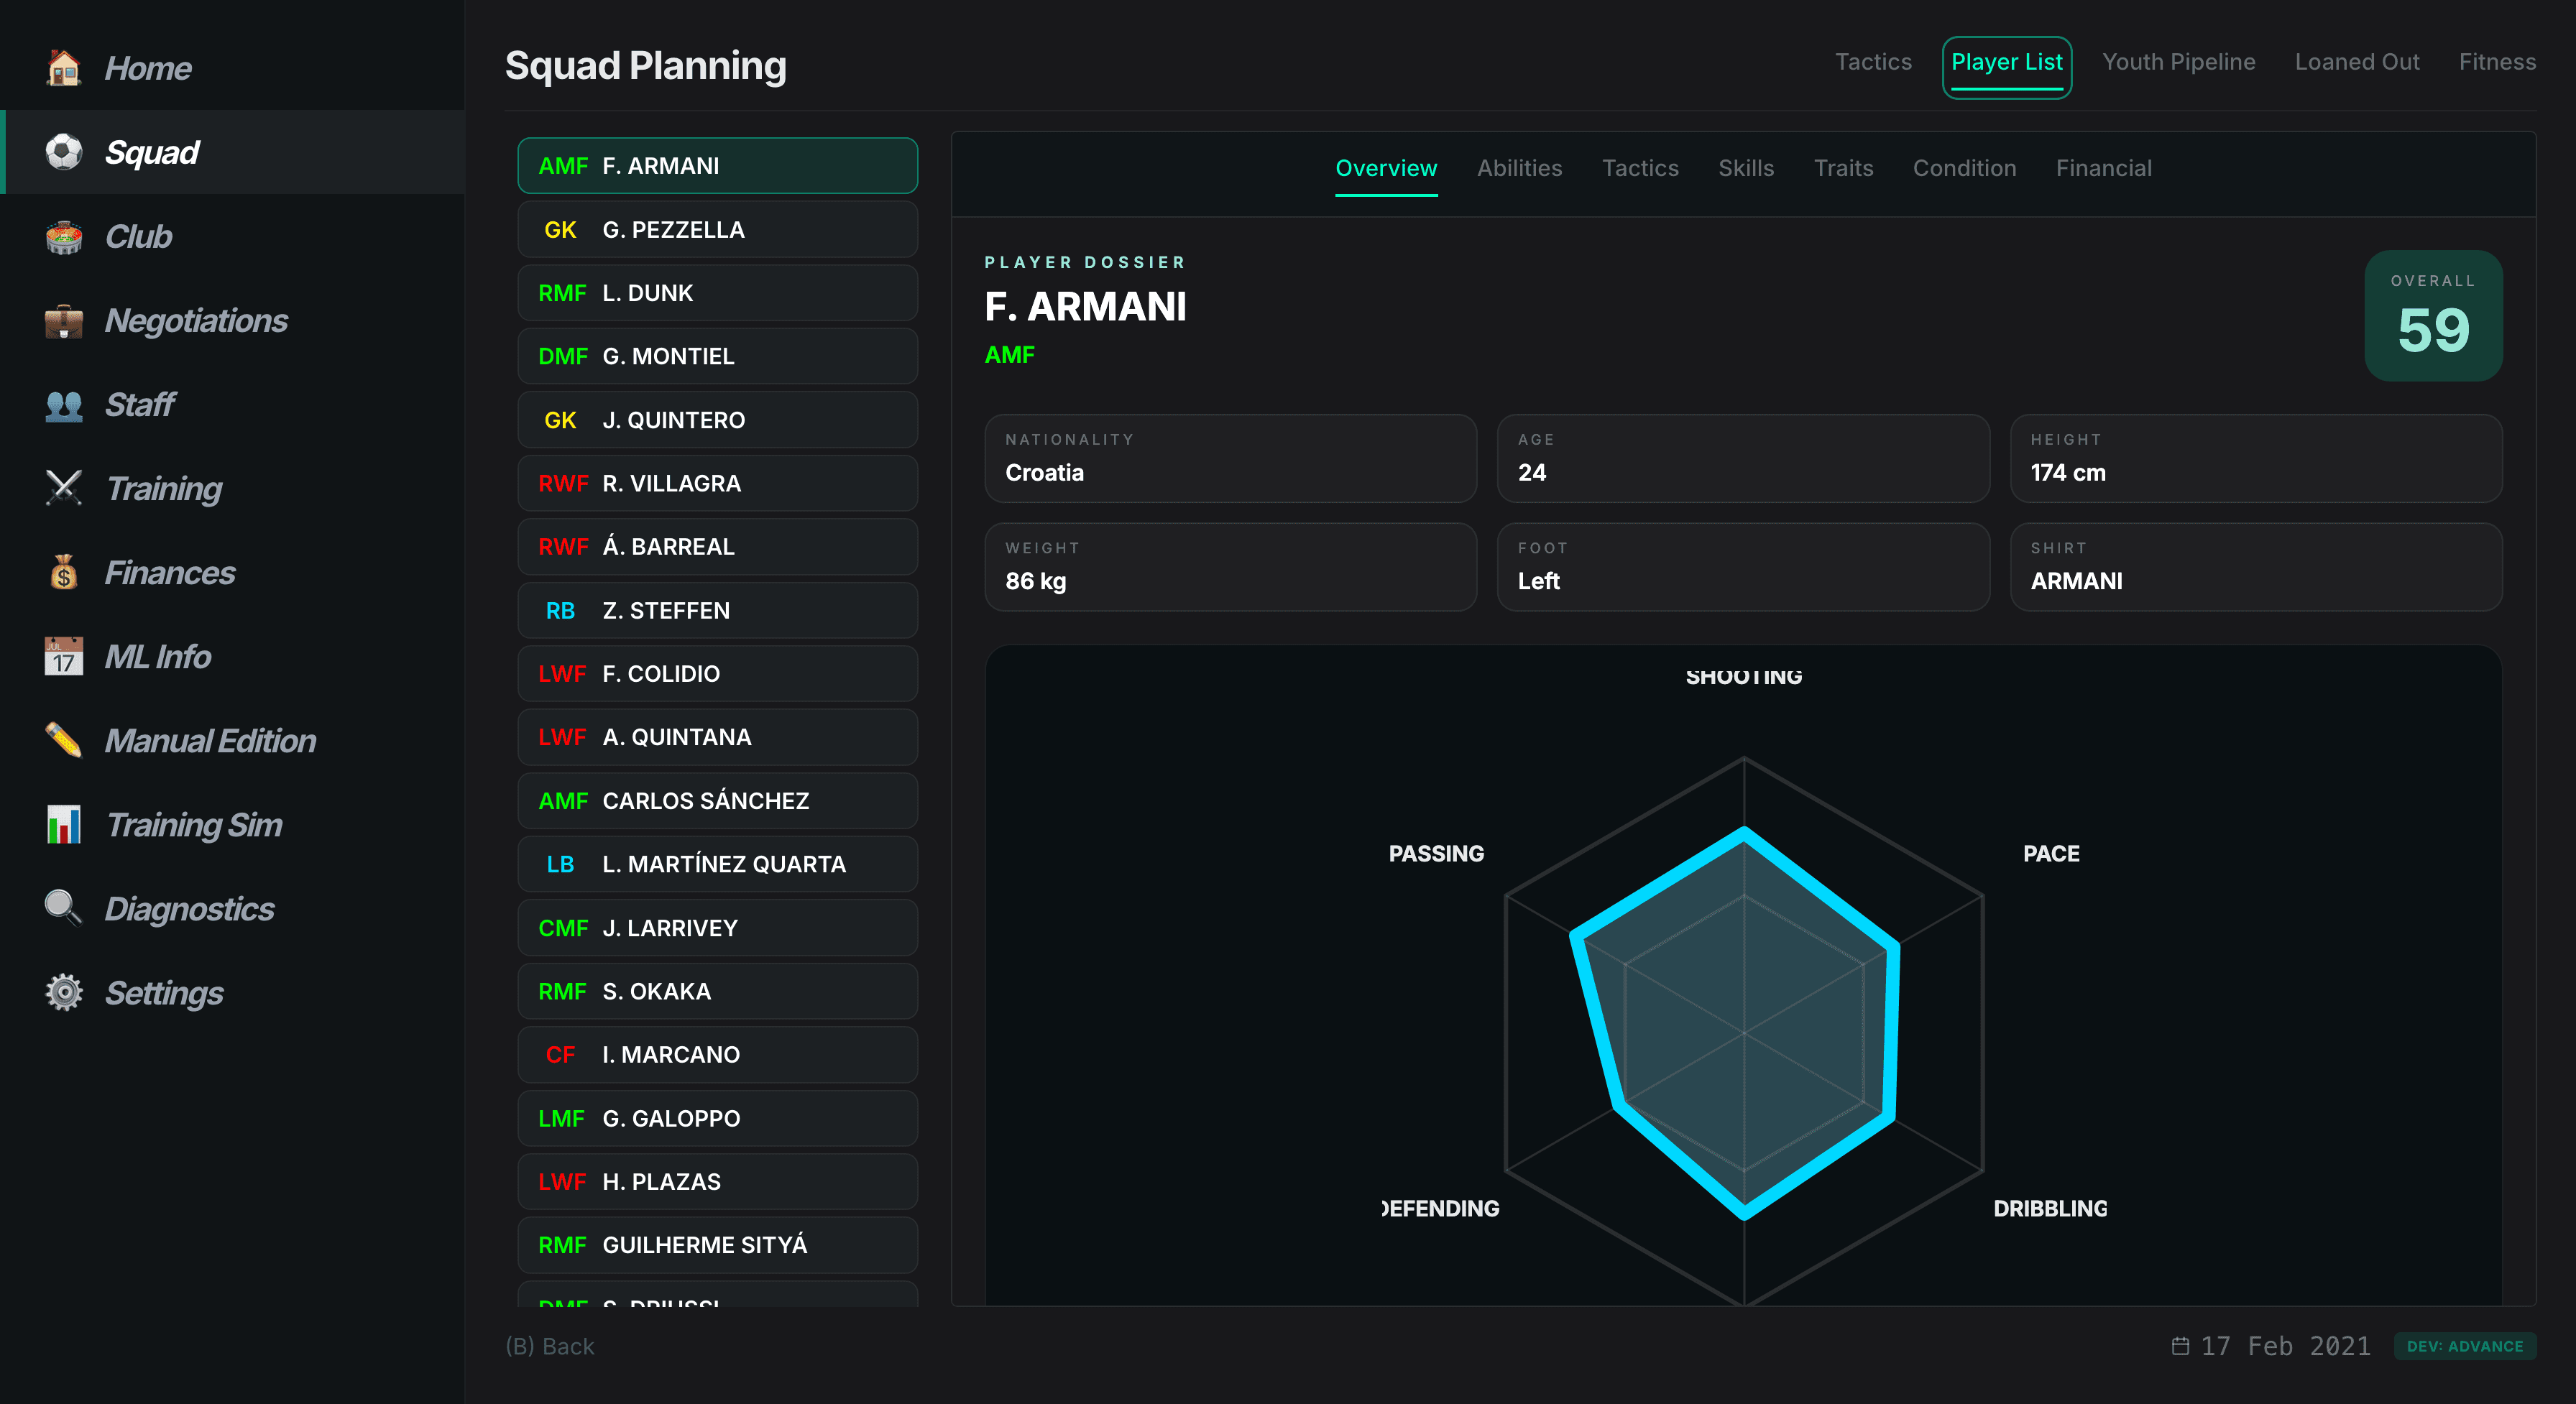Click the (B) Back button

pyautogui.click(x=550, y=1346)
